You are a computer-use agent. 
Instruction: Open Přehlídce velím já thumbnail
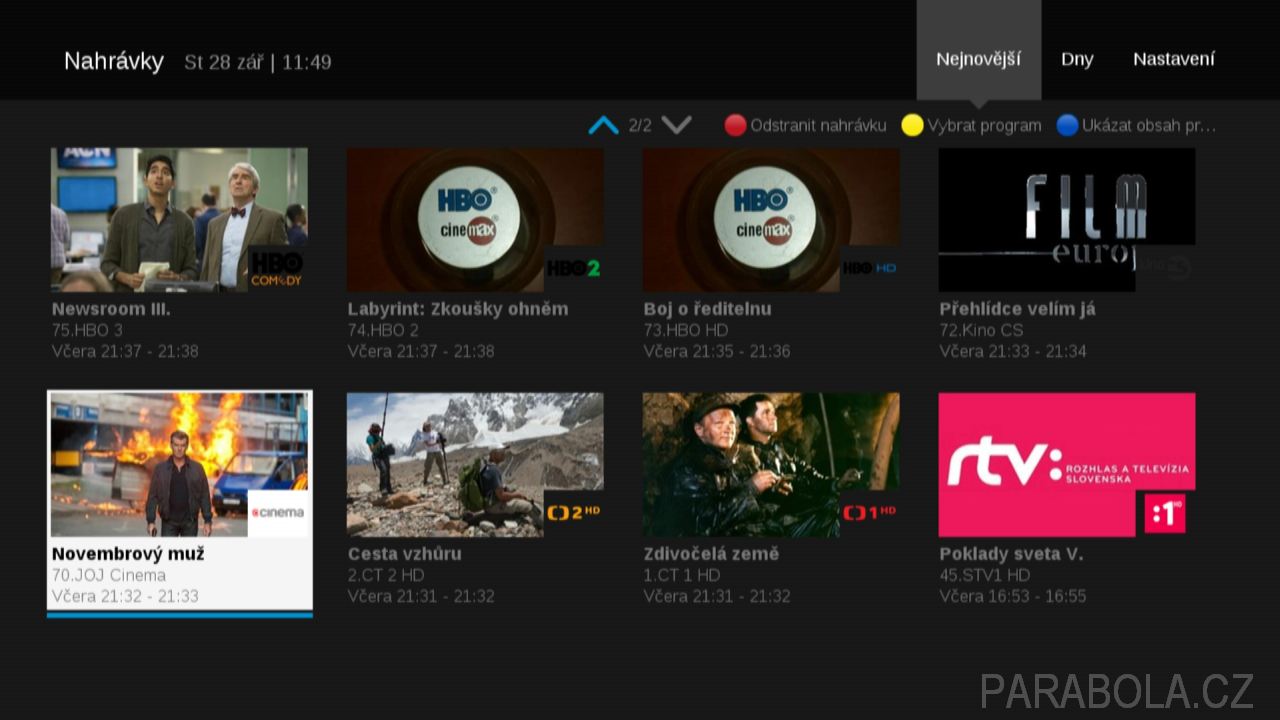(x=1067, y=220)
